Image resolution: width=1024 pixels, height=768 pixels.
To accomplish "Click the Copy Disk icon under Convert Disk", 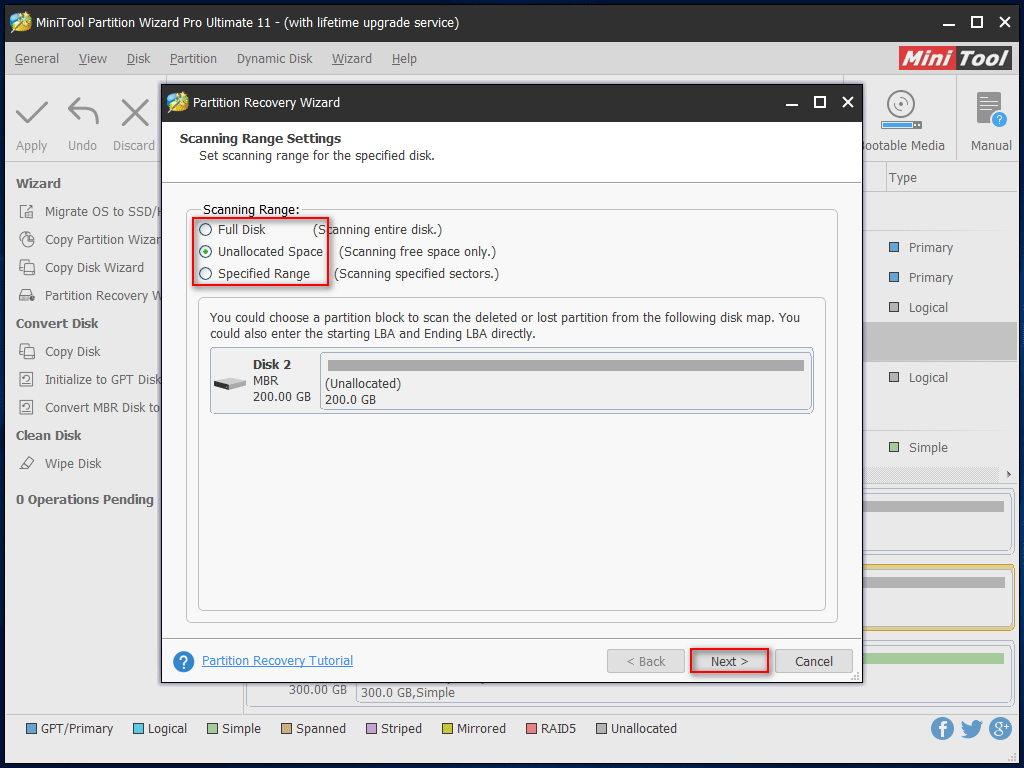I will click(x=27, y=351).
